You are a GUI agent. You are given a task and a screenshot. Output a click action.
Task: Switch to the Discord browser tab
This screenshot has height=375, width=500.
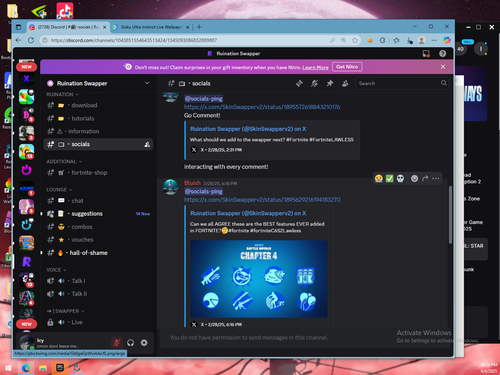tap(68, 27)
